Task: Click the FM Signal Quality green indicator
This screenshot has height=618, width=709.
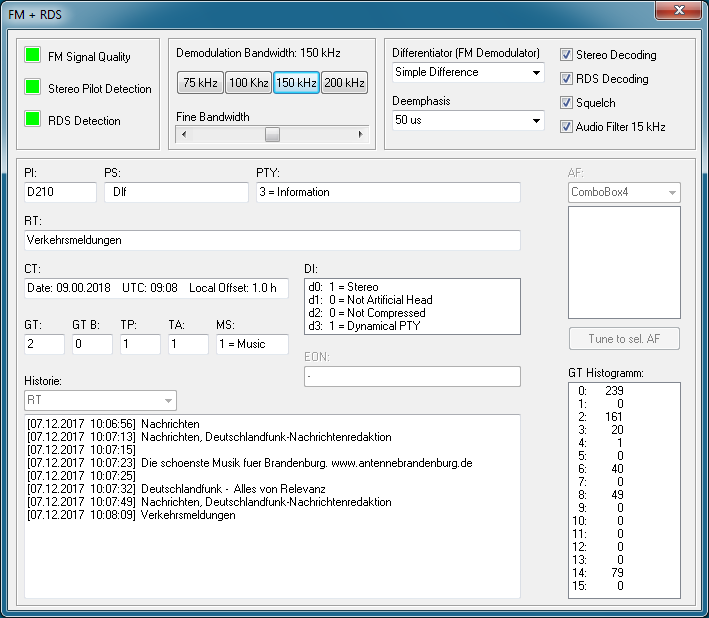Action: click(x=33, y=55)
